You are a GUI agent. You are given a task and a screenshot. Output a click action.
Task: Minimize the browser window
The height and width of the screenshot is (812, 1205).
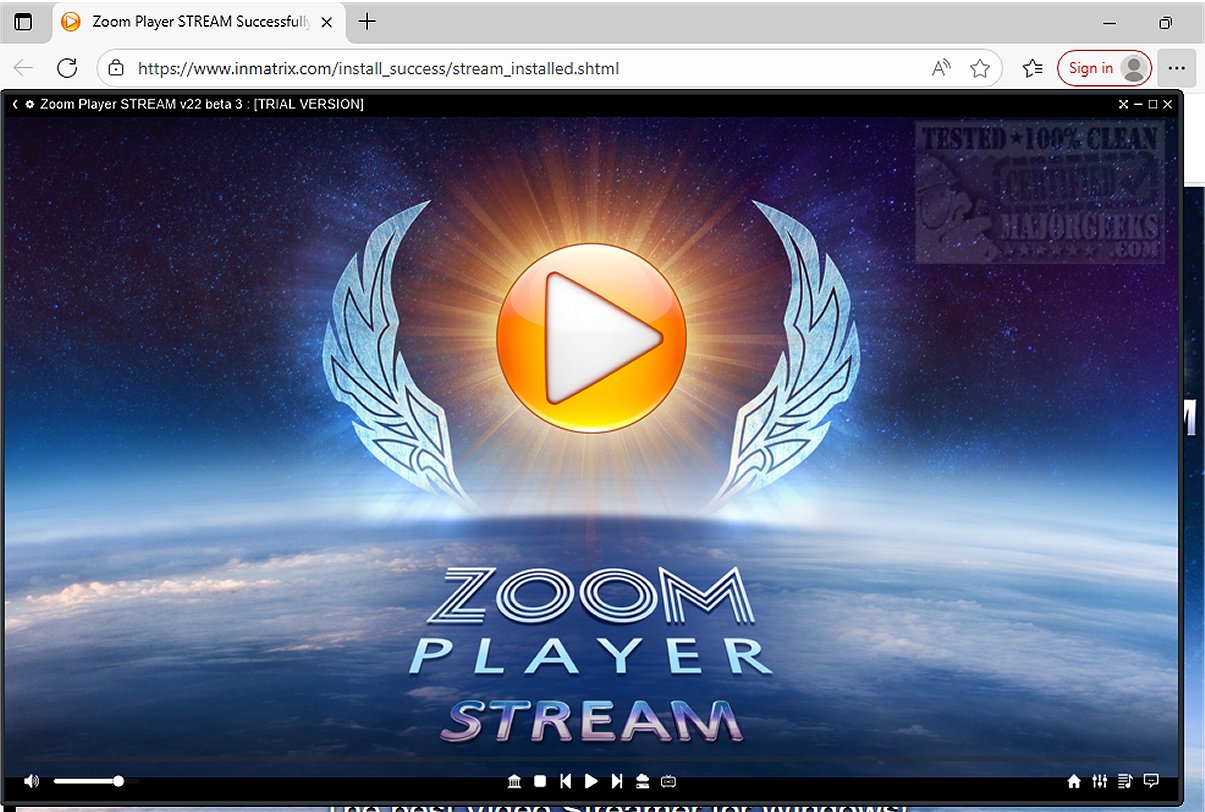click(1110, 22)
